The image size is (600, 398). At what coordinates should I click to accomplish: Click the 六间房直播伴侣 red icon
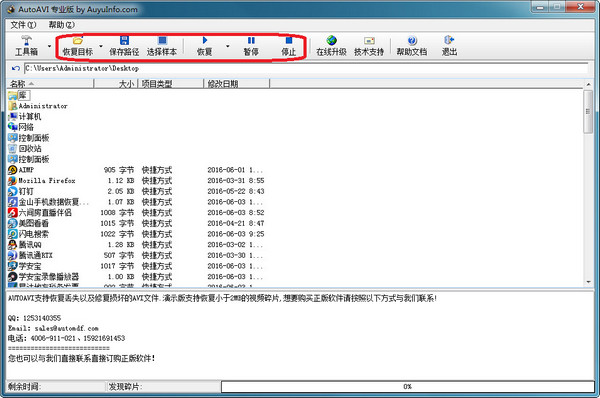pyautogui.click(x=13, y=212)
